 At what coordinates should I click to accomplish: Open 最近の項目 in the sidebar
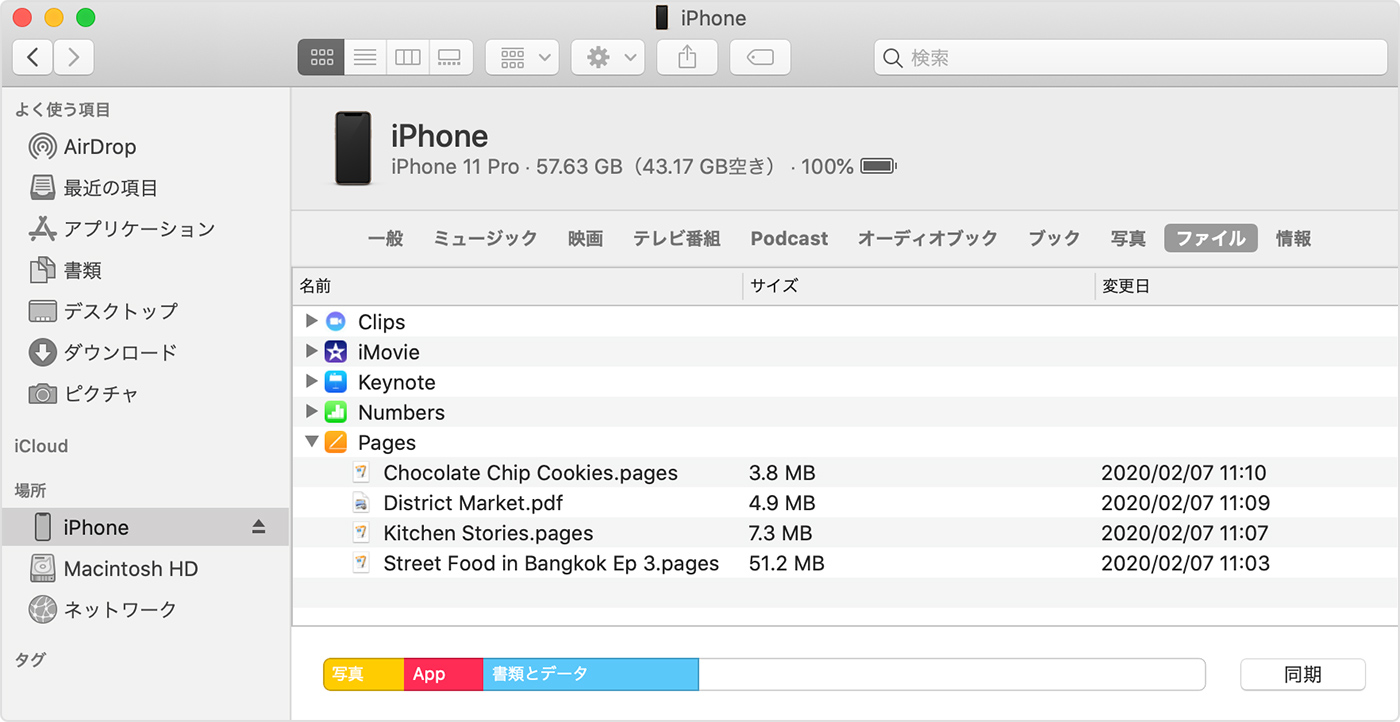coord(92,188)
